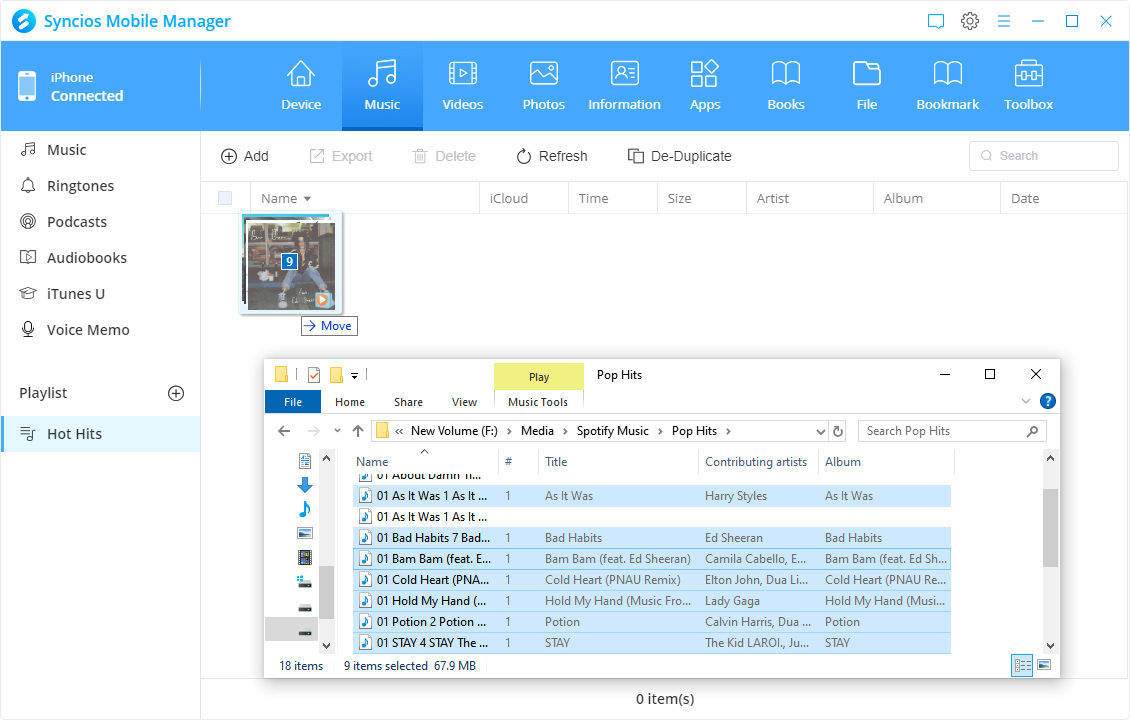This screenshot has width=1130, height=720.
Task: Click the Syncios feedback chat icon
Action: 935,22
